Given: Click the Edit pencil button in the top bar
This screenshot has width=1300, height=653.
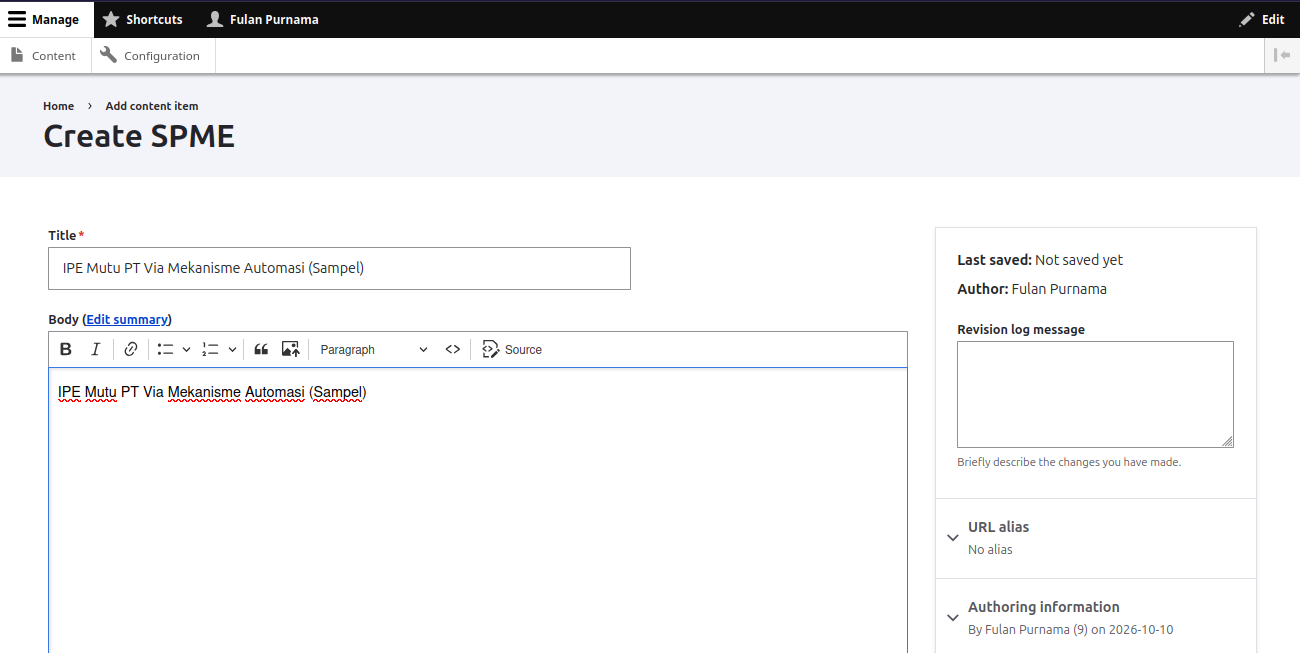Looking at the screenshot, I should pyautogui.click(x=1262, y=19).
